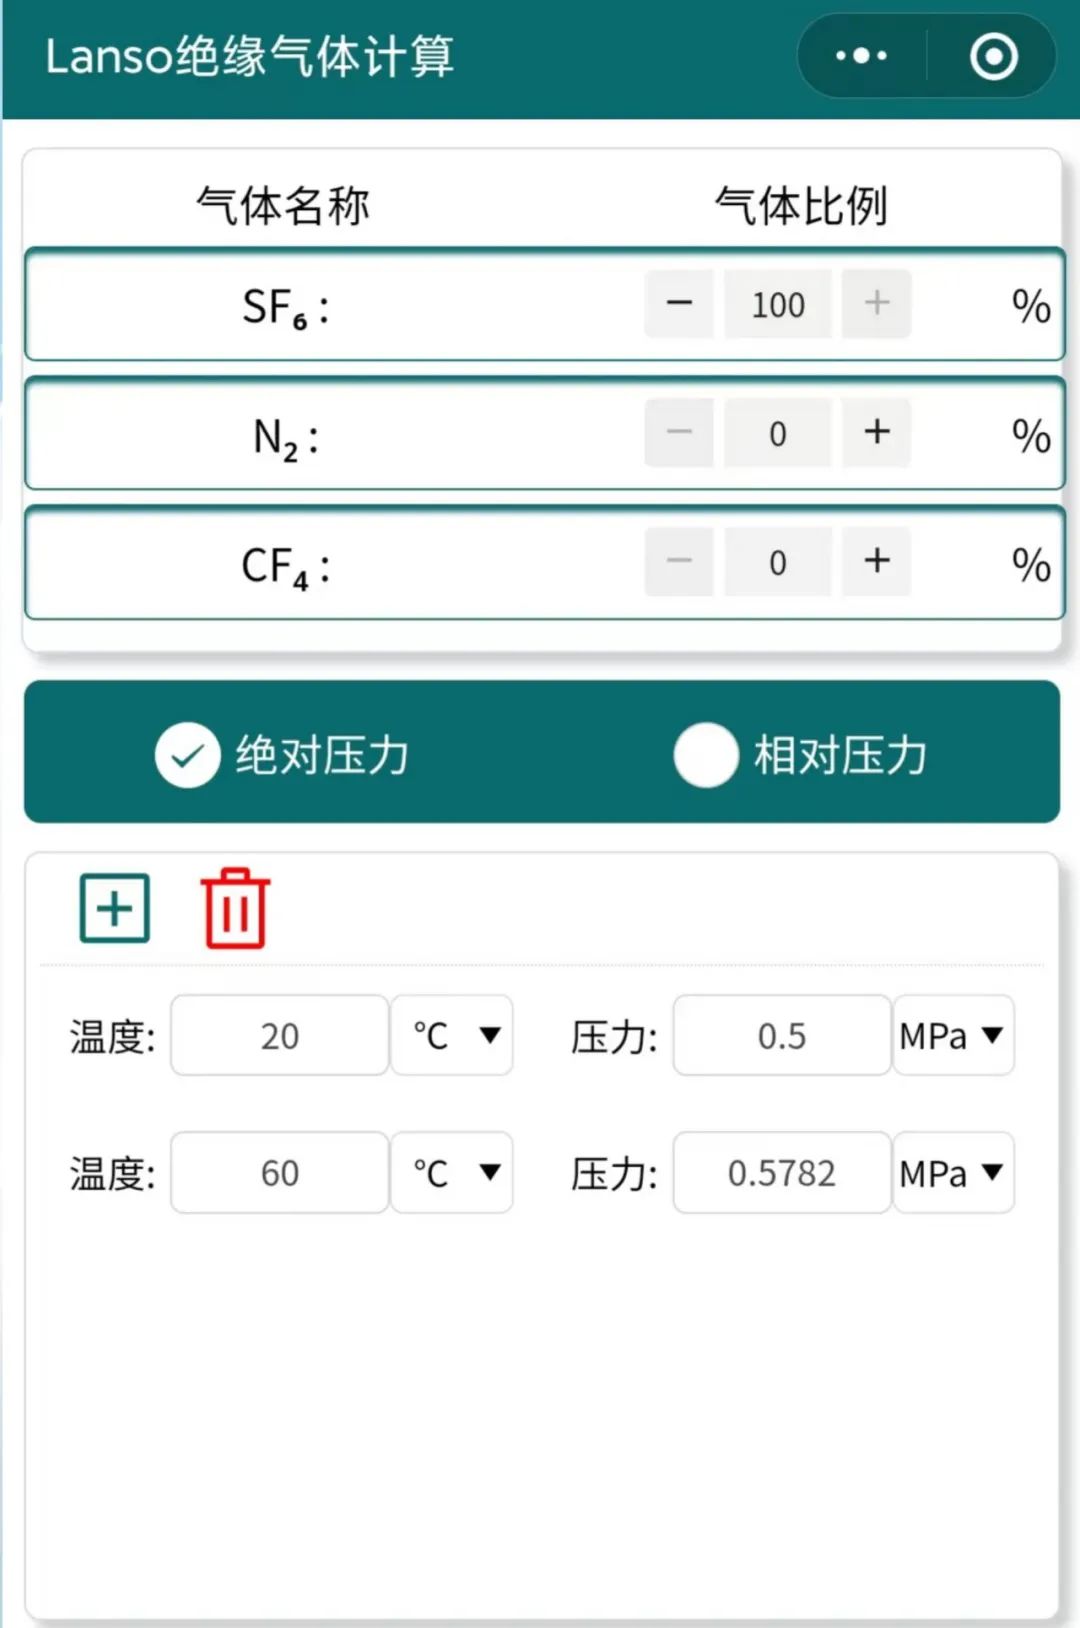
Task: Toggle the checked absolute pressure circle
Action: click(187, 756)
